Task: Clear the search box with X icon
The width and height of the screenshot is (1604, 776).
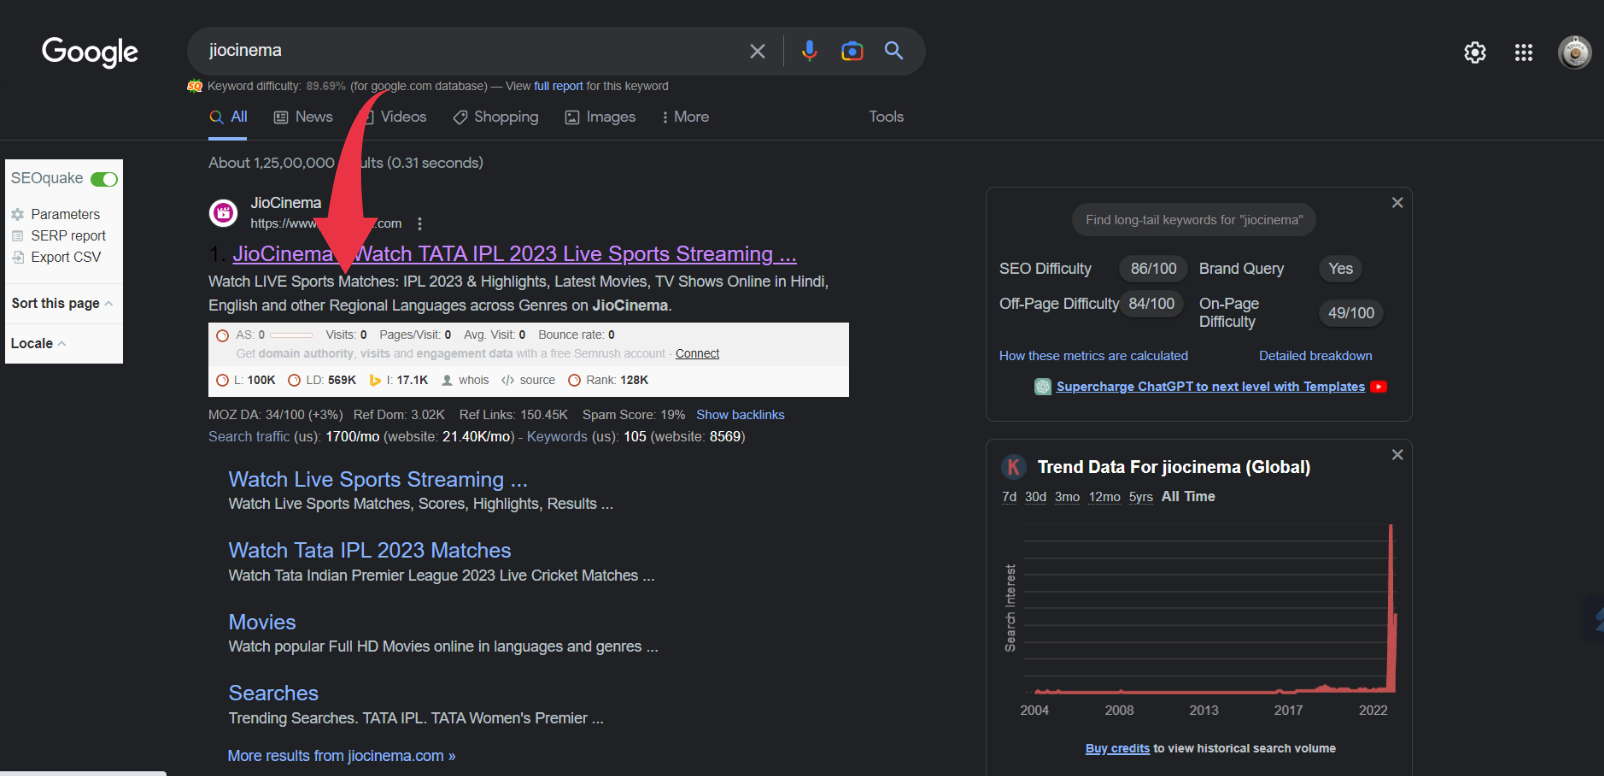Action: [x=758, y=51]
